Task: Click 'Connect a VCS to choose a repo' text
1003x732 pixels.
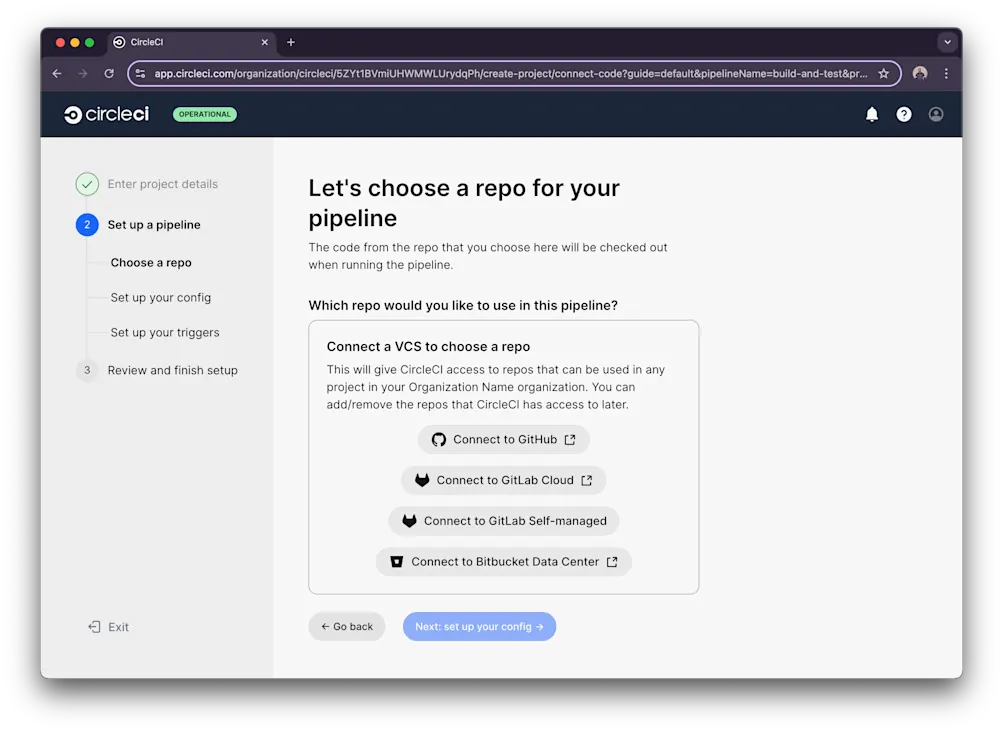Action: tap(428, 347)
